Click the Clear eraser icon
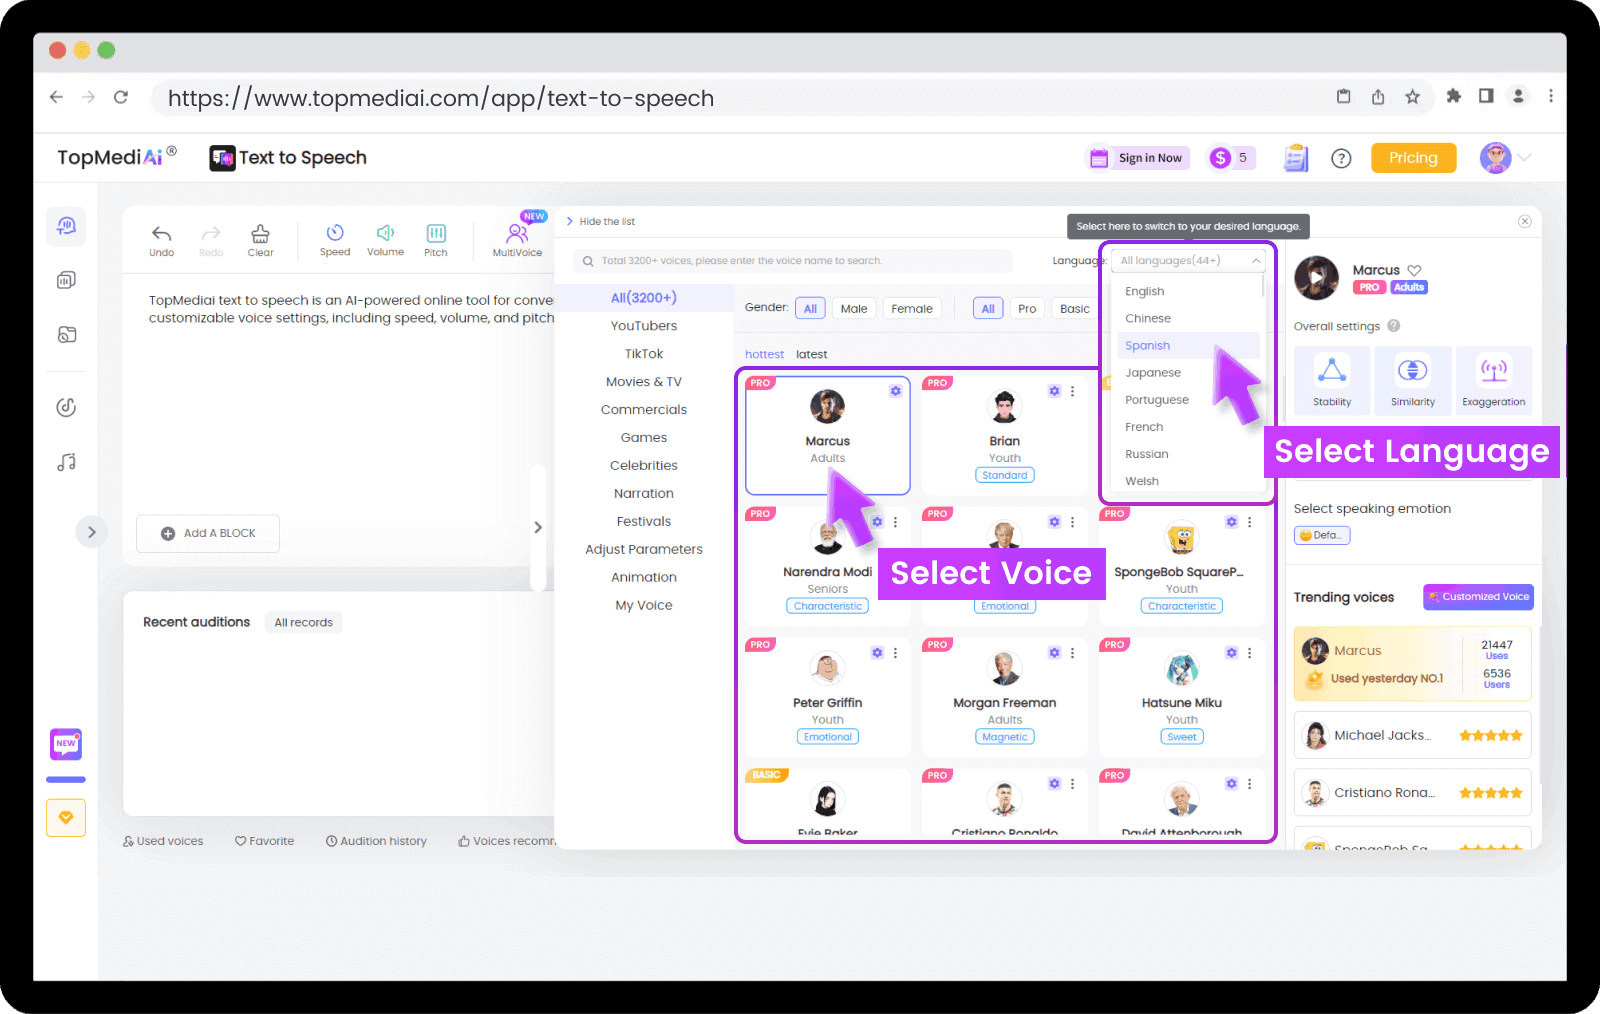 click(260, 234)
